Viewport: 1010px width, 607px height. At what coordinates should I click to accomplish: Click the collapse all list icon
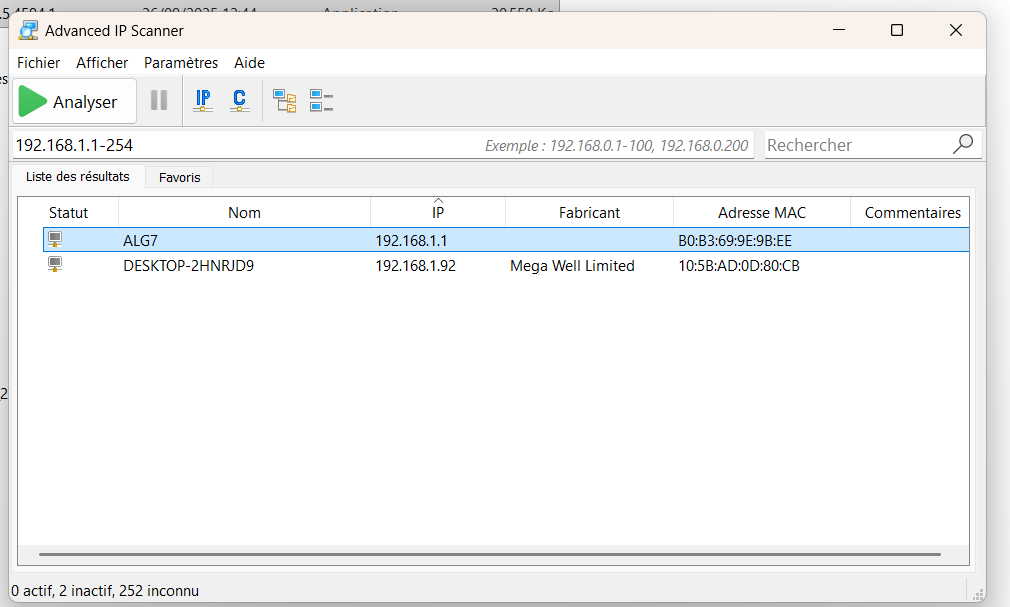click(321, 101)
